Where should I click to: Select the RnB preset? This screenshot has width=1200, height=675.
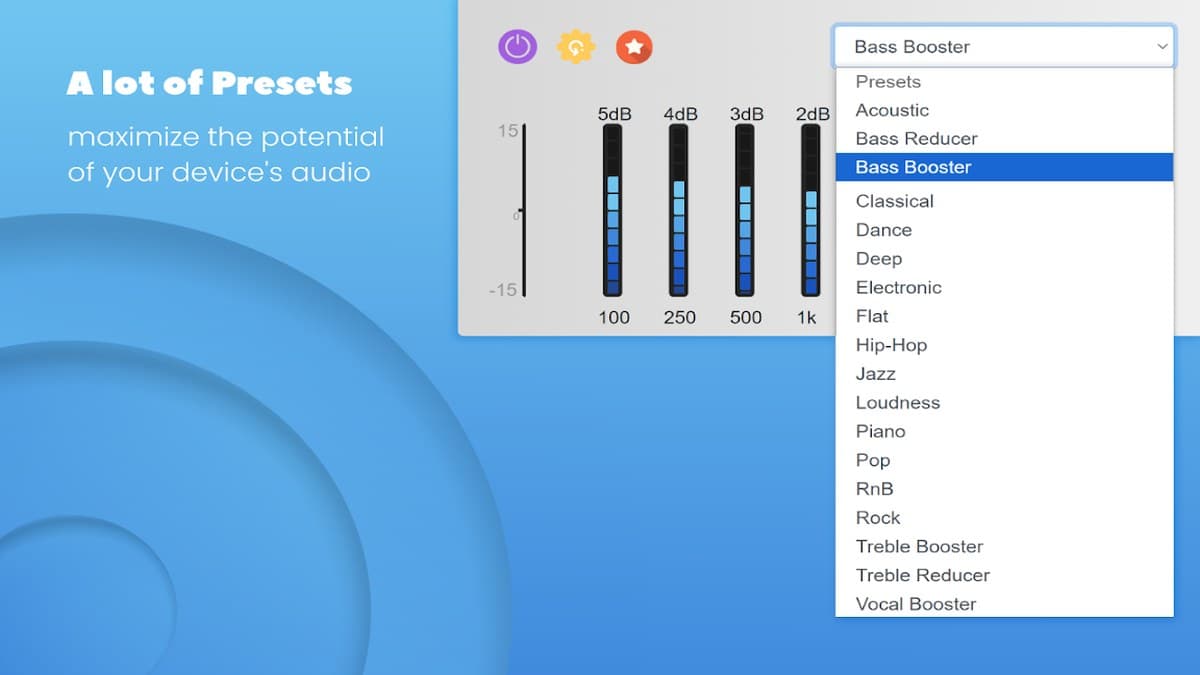tap(1004, 489)
